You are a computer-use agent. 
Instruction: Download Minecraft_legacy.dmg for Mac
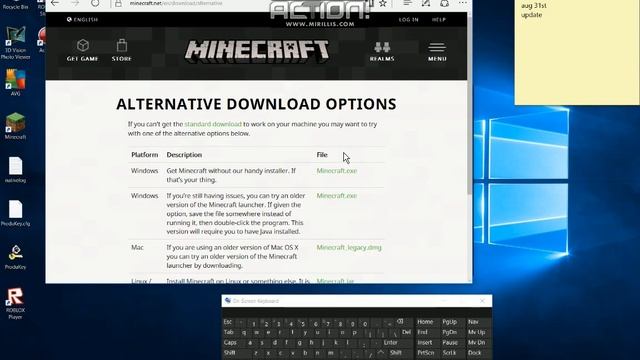pos(349,248)
